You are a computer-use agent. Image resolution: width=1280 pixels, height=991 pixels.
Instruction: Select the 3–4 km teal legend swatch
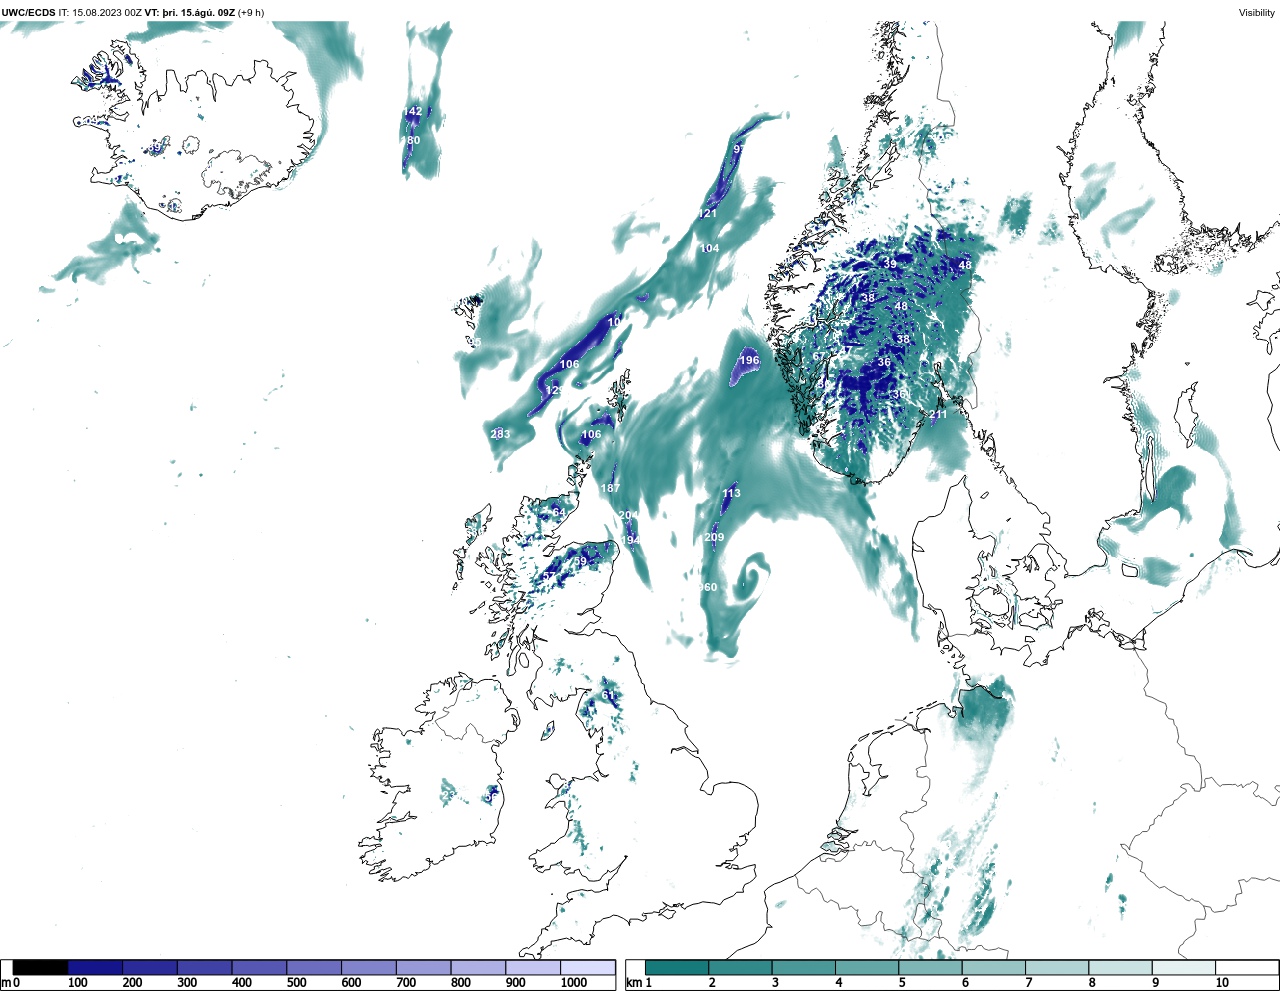coord(804,967)
